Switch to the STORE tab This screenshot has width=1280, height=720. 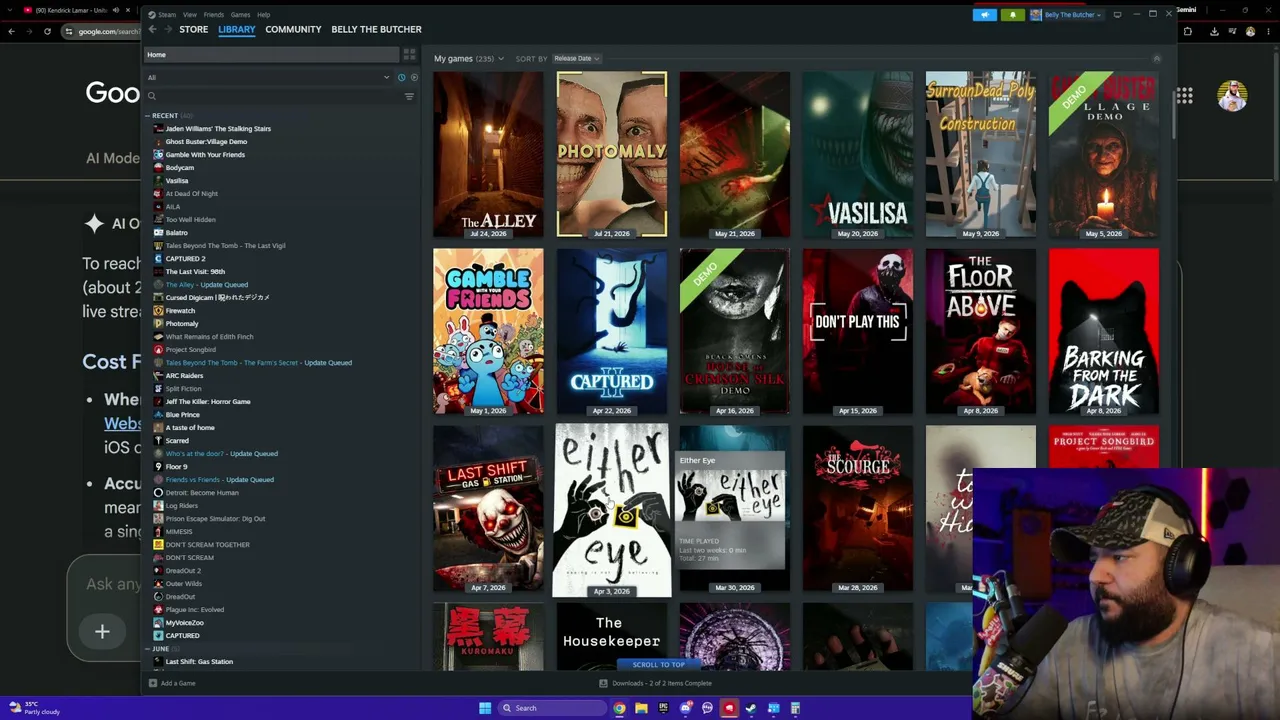[x=194, y=30]
